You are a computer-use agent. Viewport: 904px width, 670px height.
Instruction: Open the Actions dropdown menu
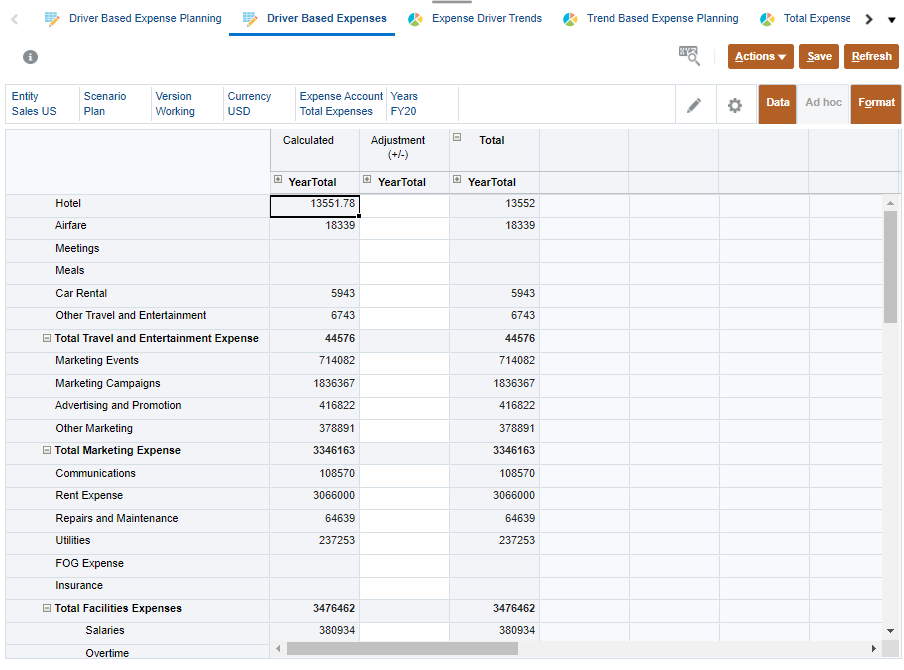pyautogui.click(x=760, y=57)
